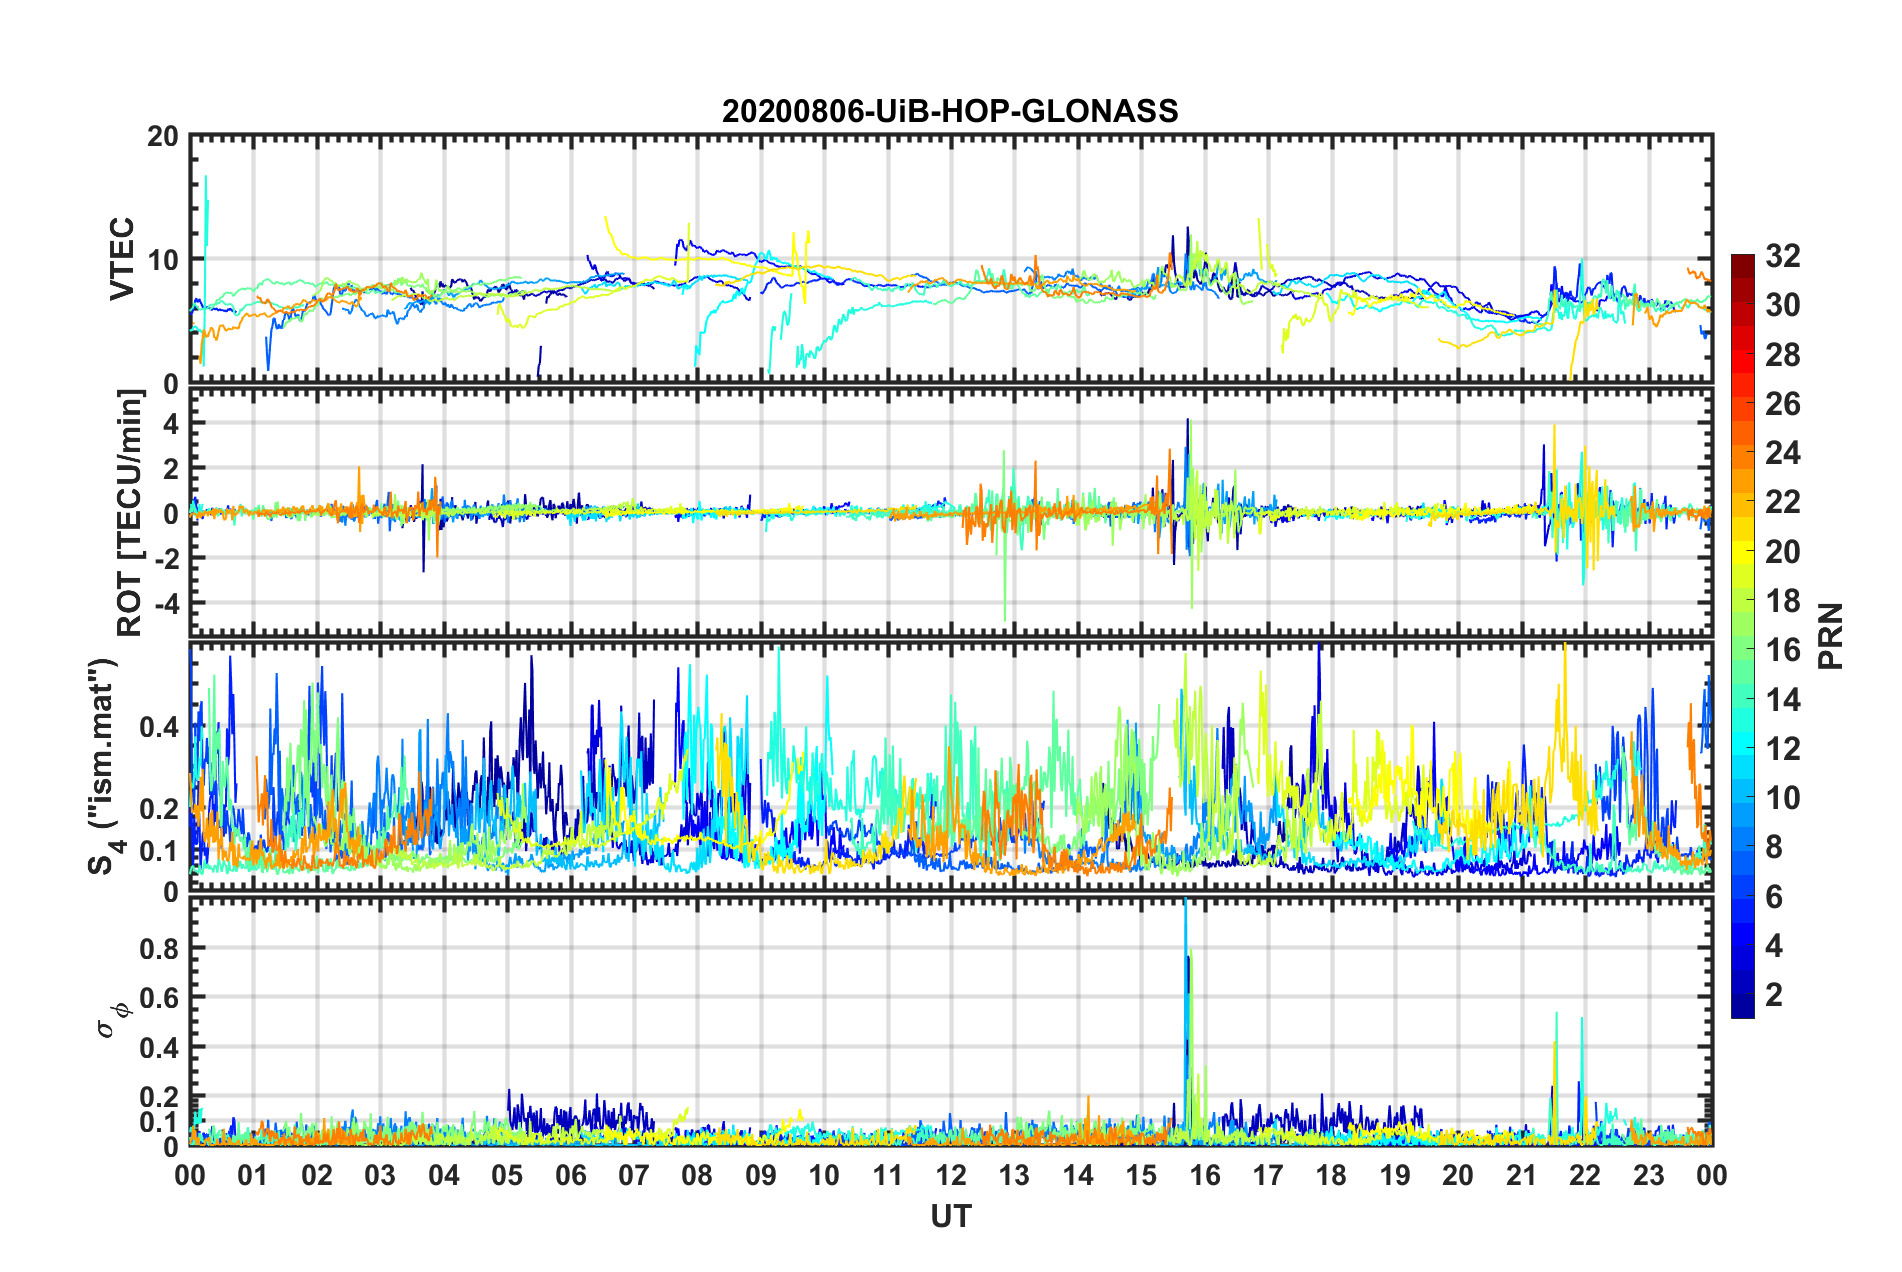Viewport: 1902px width, 1272px height.
Task: Select hour 21 on the UT axis
Action: point(1522,1176)
